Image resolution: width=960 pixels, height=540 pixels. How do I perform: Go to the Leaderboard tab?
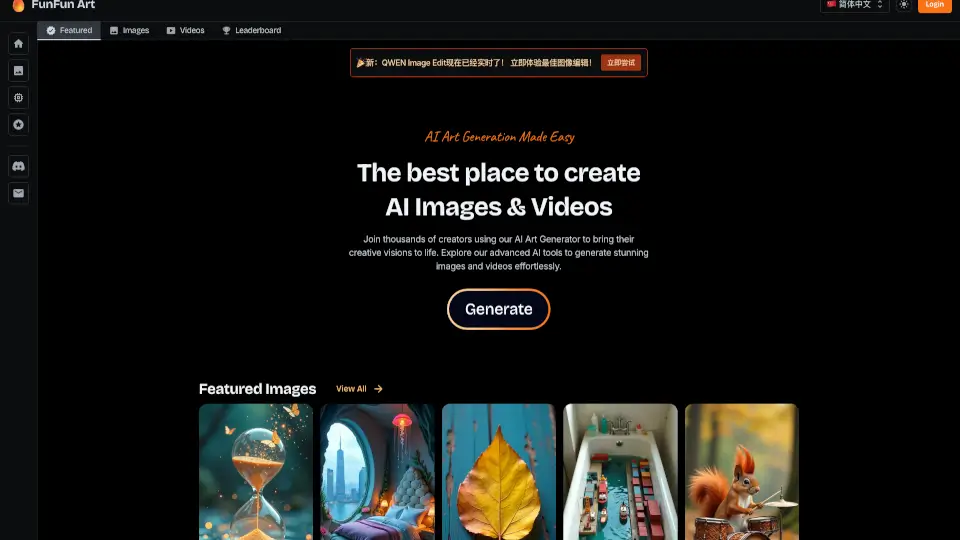(252, 30)
